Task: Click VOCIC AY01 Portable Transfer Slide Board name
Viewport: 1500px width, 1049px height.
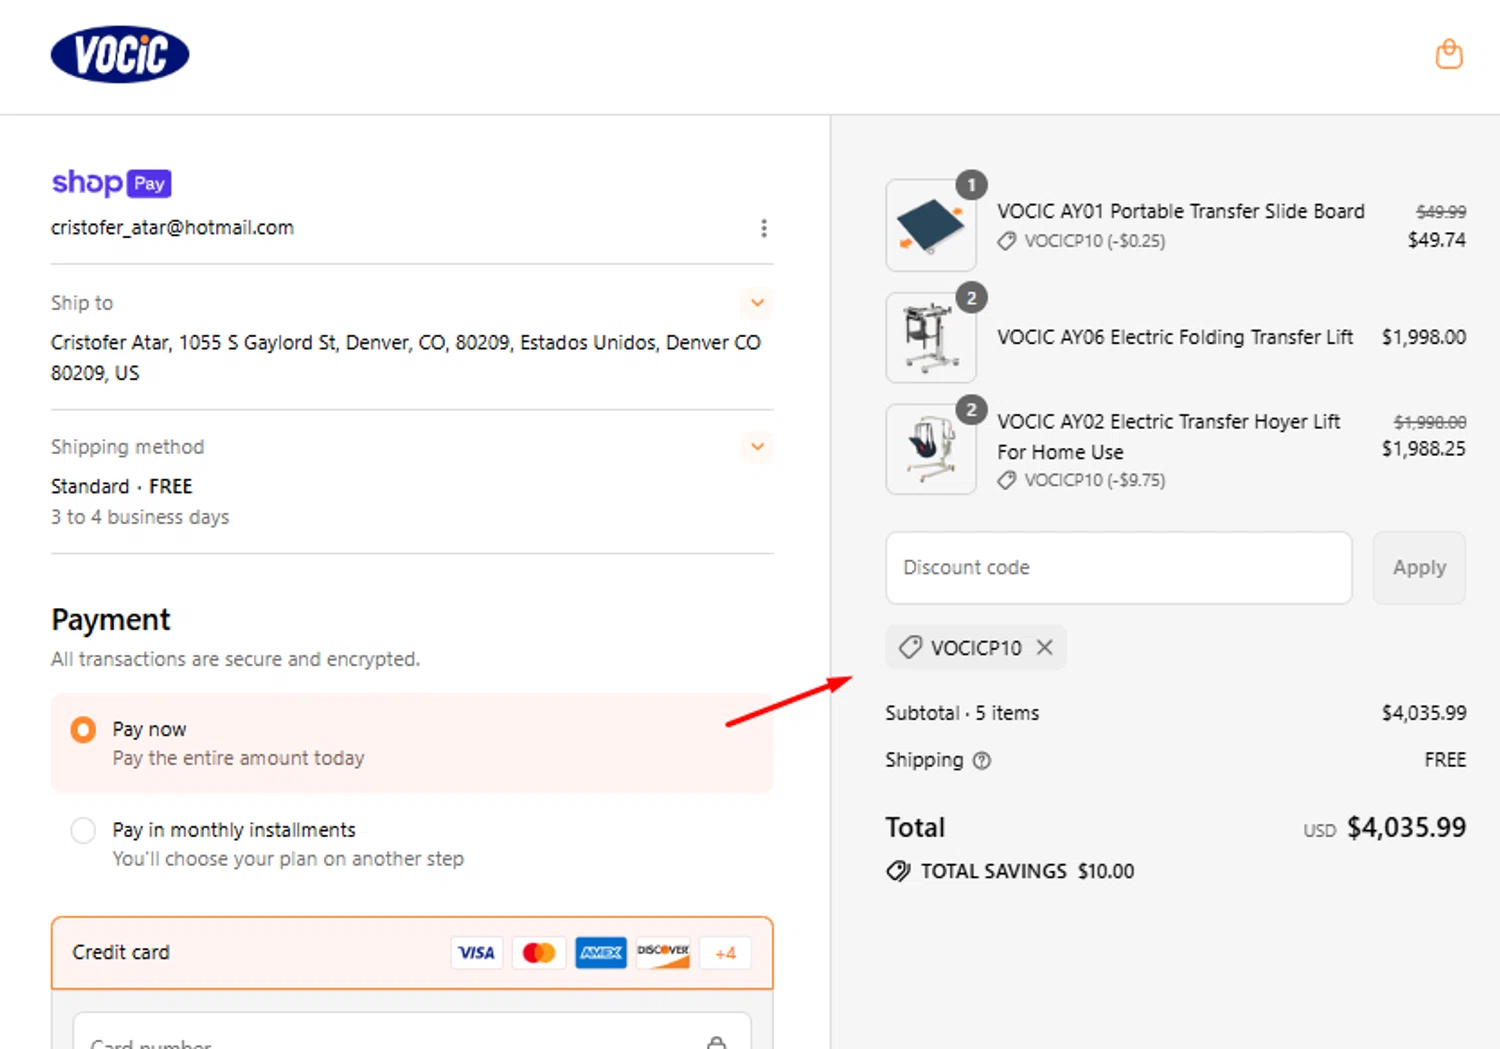Action: (1180, 211)
